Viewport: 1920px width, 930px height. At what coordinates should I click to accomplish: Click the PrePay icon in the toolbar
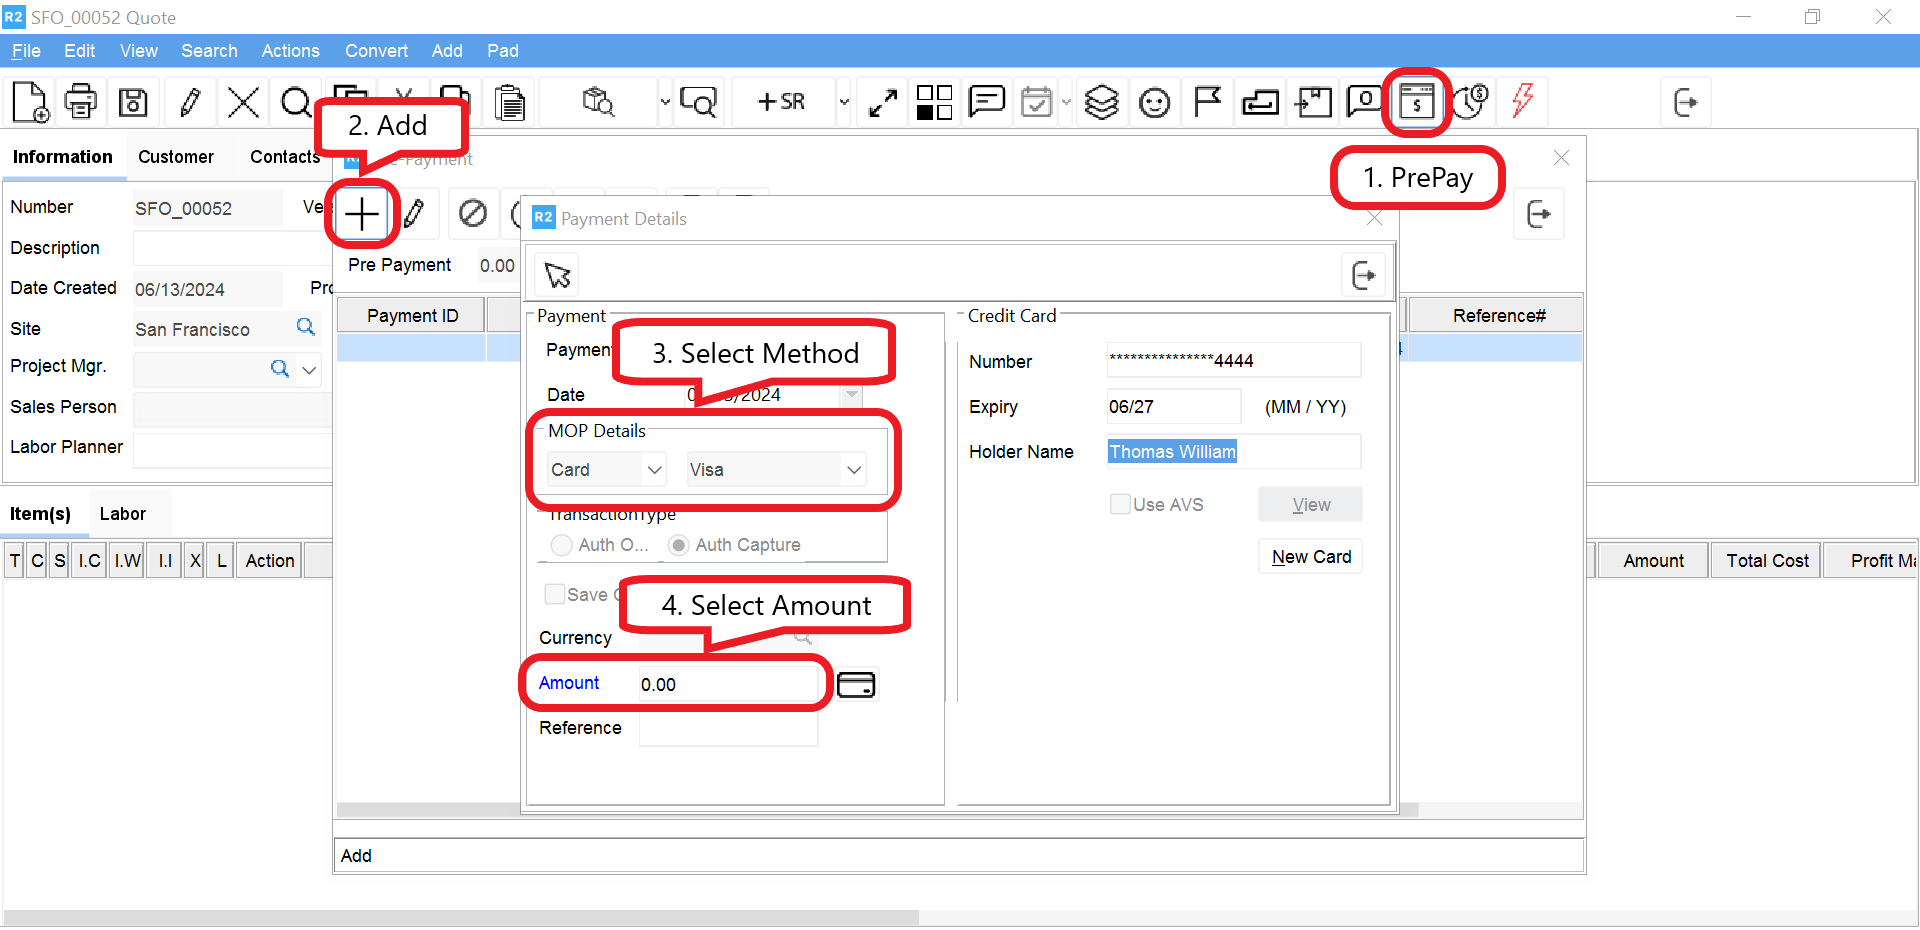point(1416,102)
